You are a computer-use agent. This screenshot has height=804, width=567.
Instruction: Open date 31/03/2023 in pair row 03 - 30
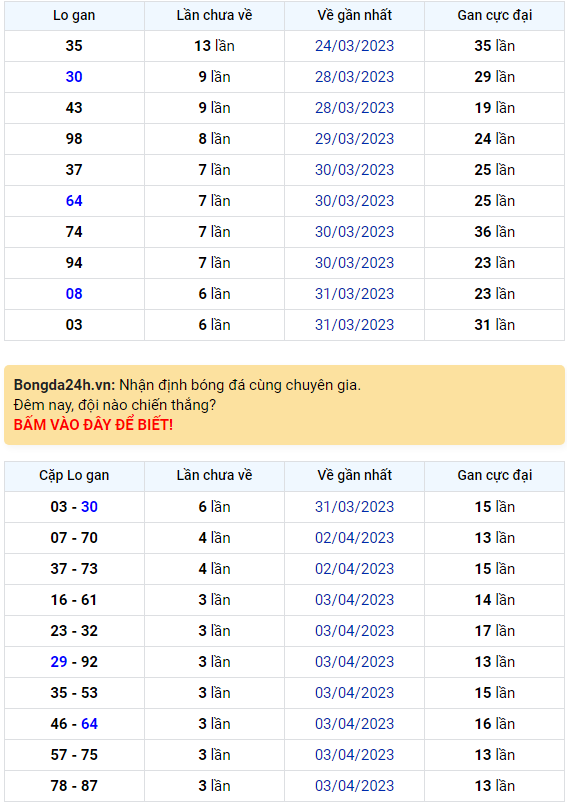[354, 507]
